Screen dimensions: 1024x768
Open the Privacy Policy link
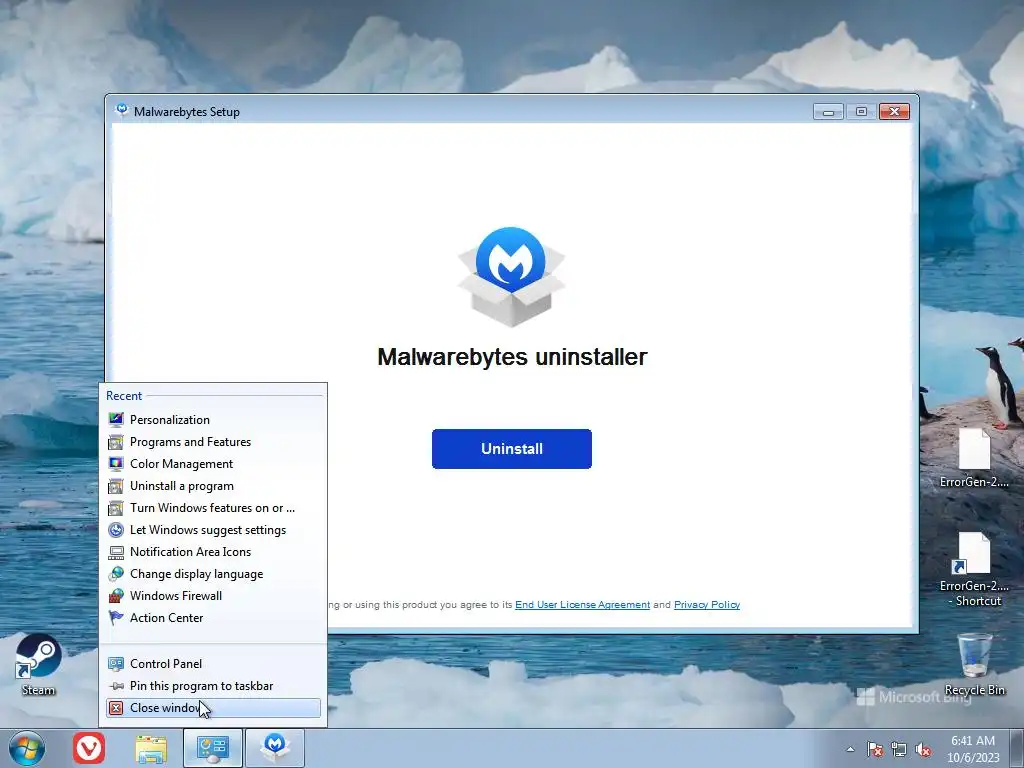[x=707, y=605]
